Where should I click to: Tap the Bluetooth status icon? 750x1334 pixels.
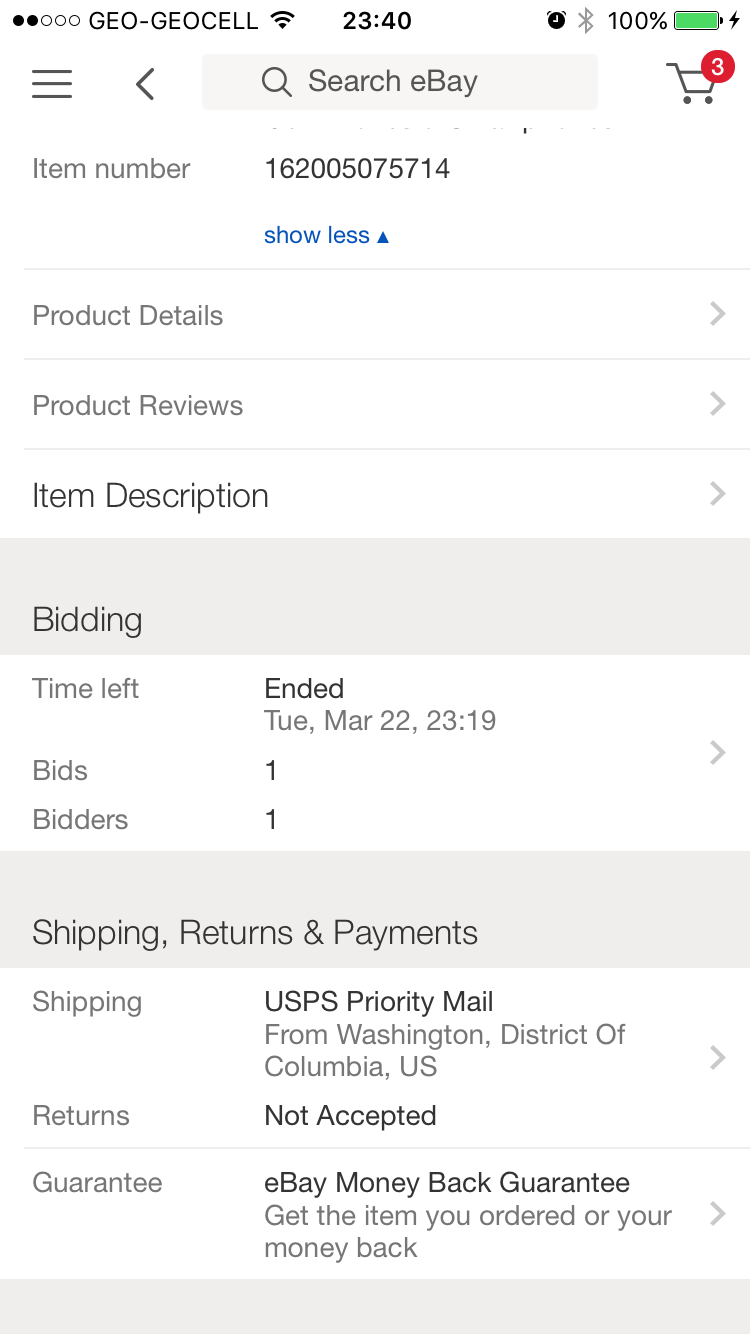586,20
